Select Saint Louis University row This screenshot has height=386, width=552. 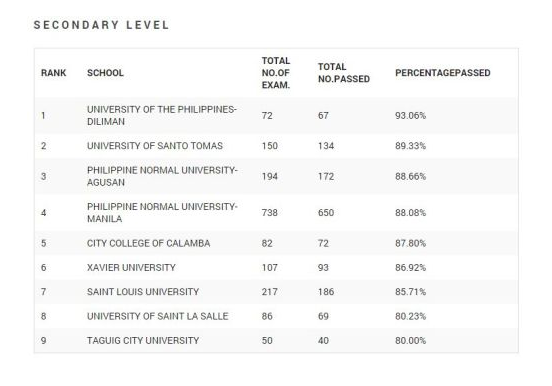pos(276,292)
